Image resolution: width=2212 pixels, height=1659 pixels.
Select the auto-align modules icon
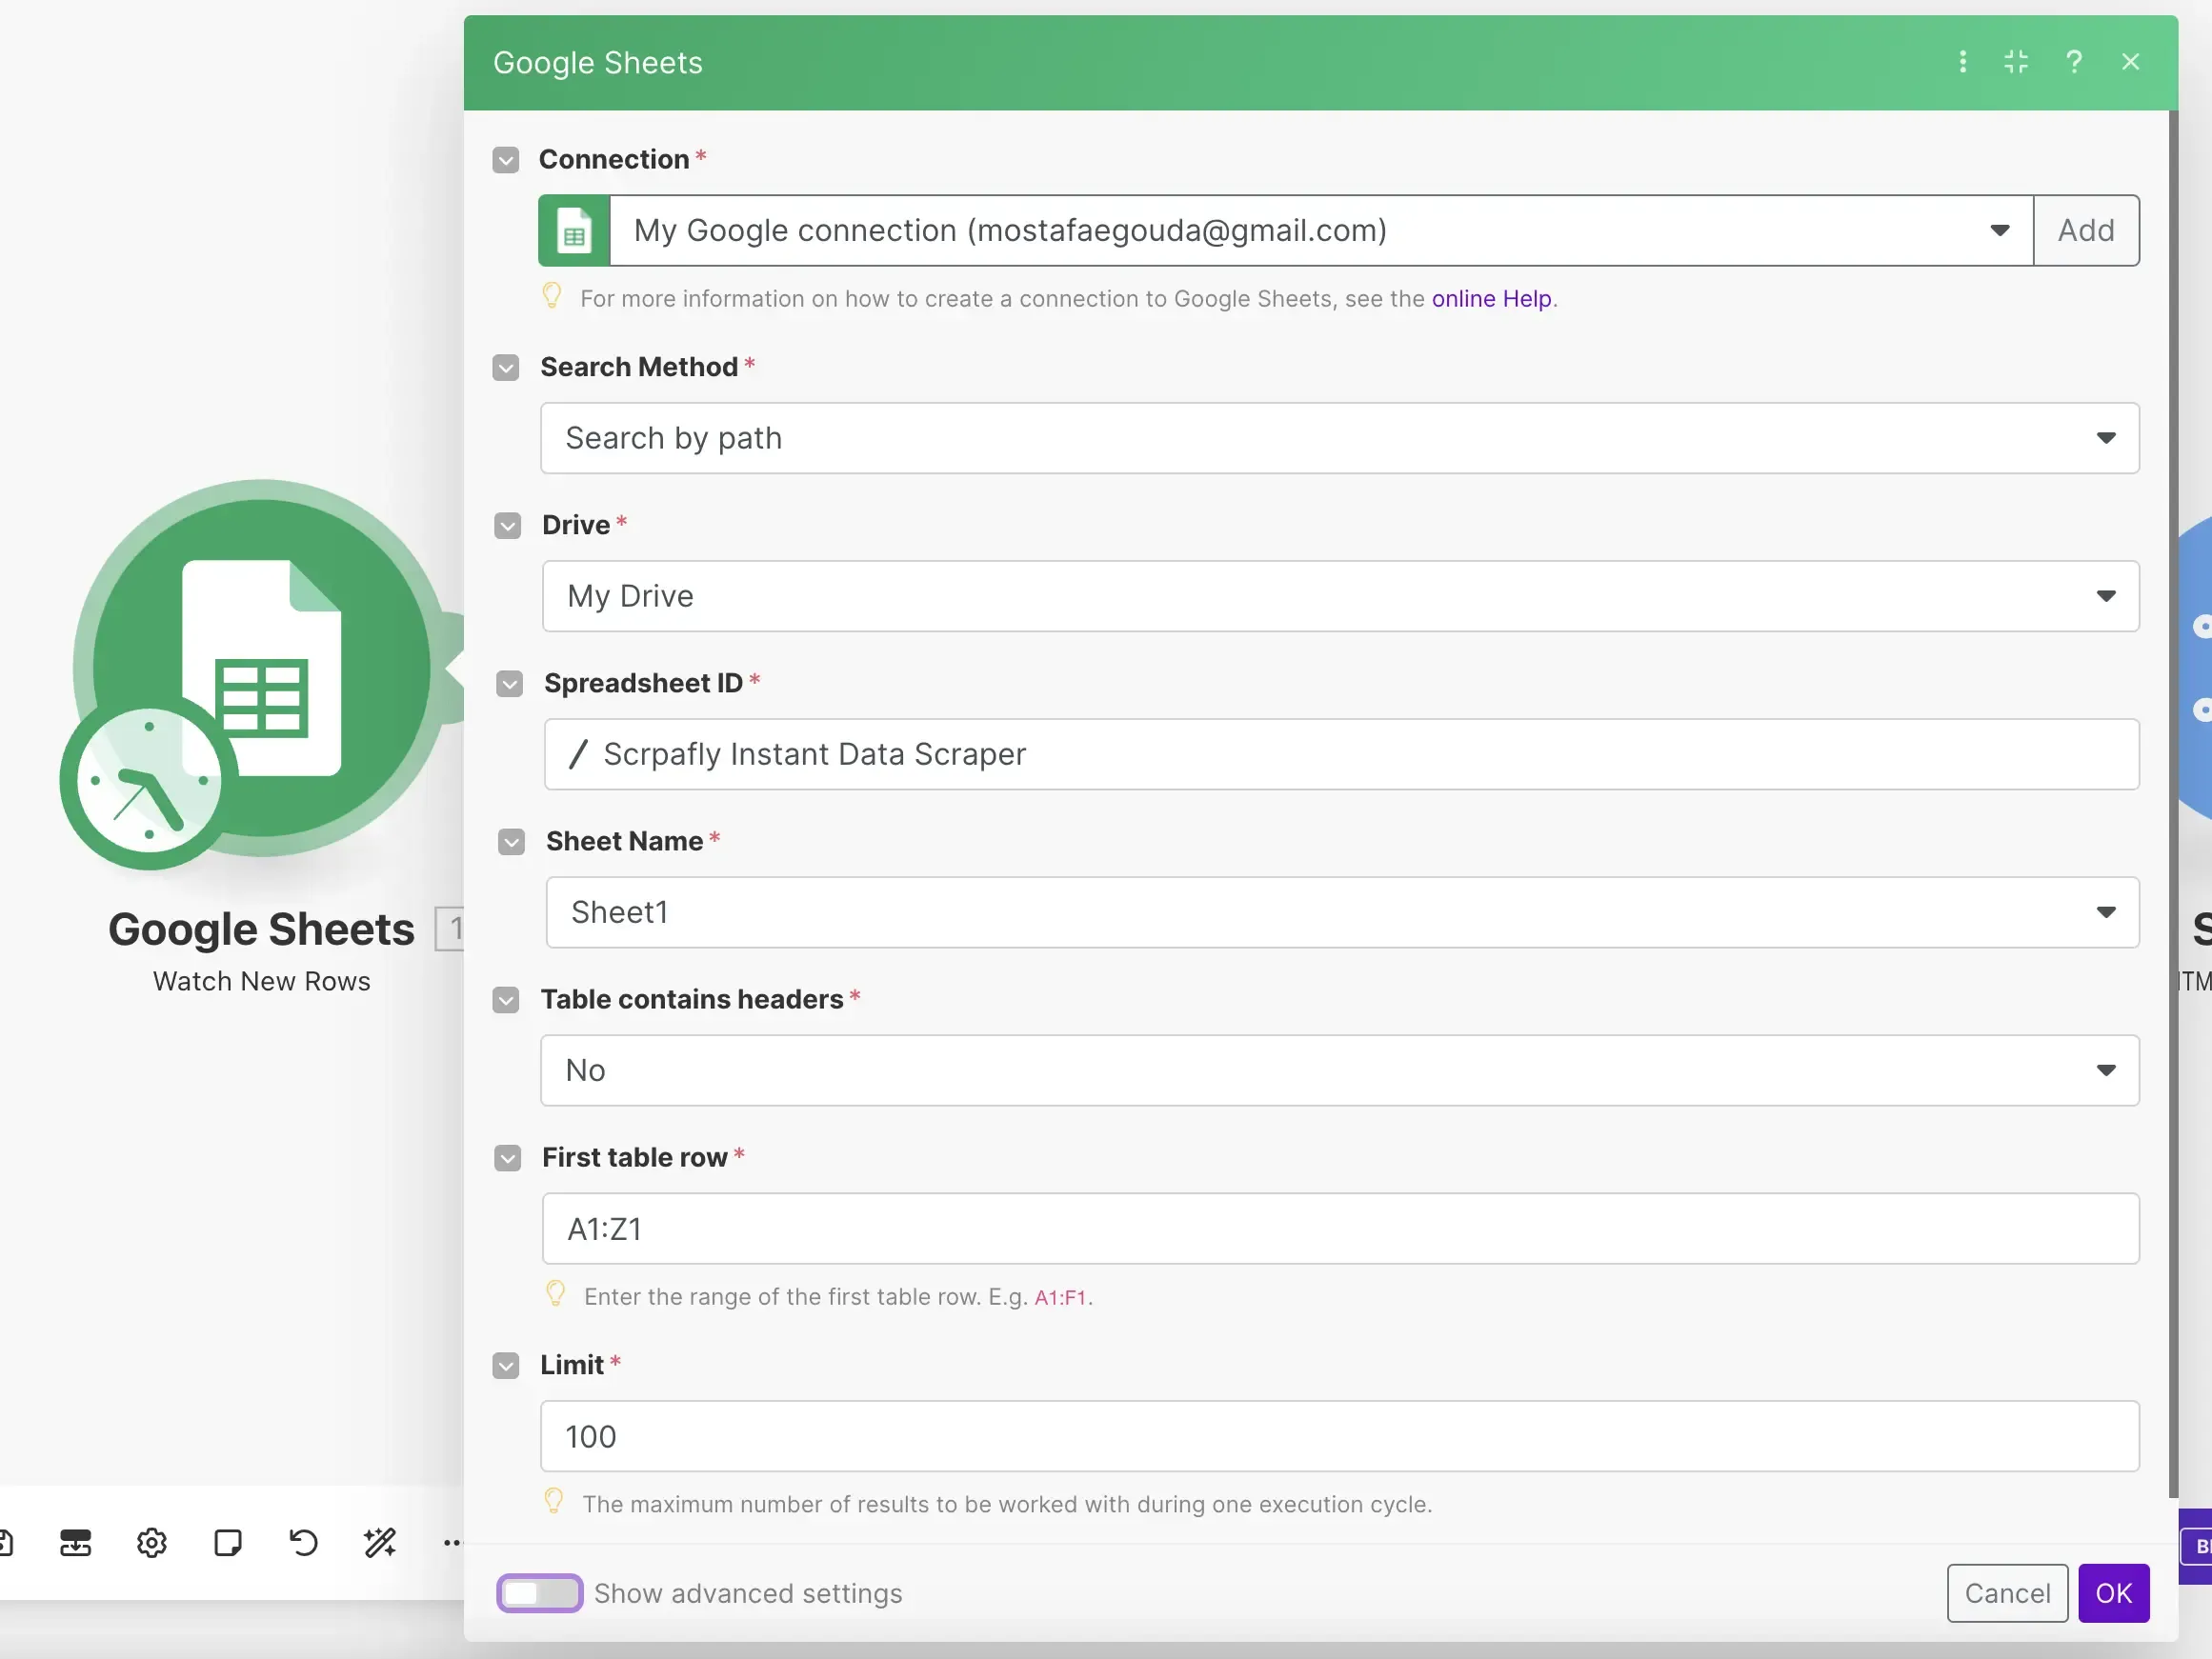tap(75, 1543)
